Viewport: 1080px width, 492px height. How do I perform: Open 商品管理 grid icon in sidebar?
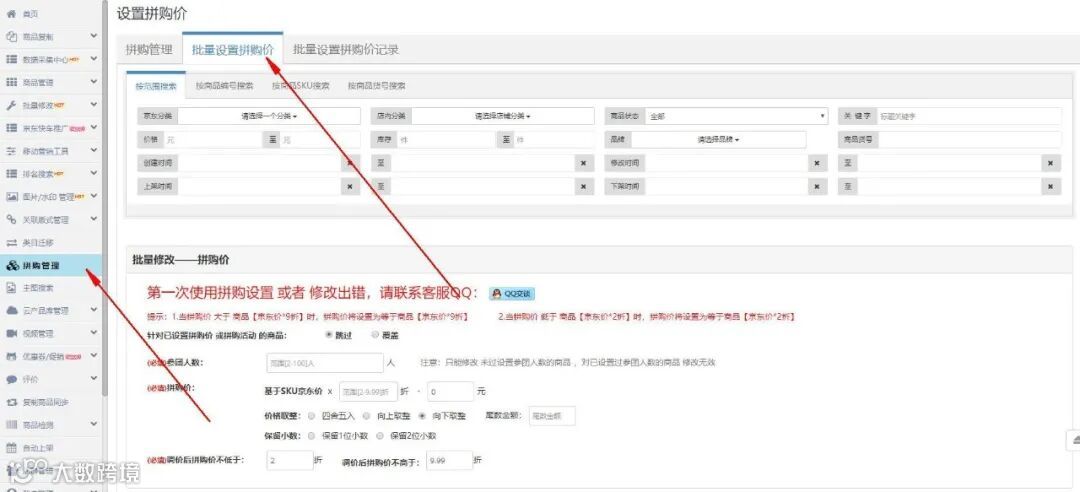point(11,82)
